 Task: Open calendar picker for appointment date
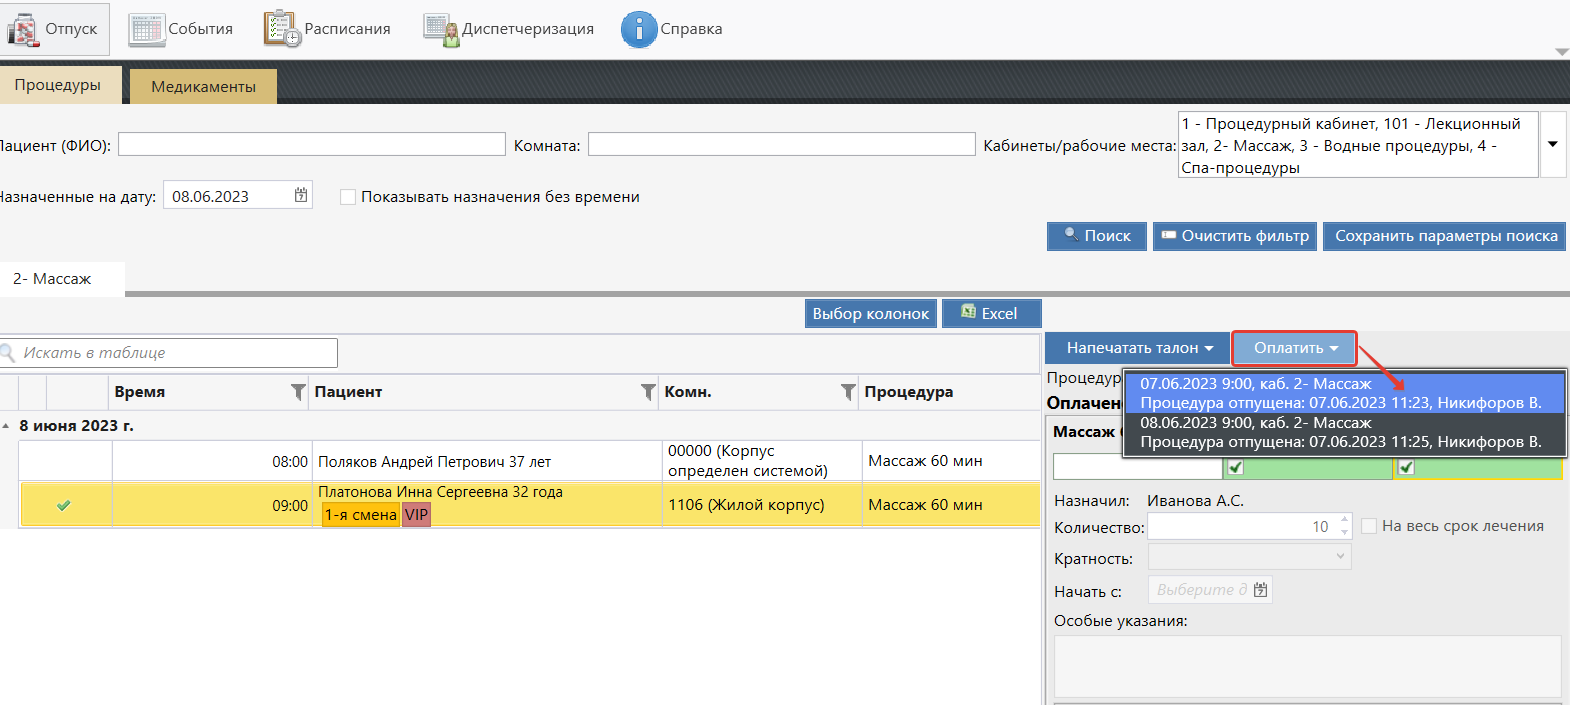click(301, 196)
